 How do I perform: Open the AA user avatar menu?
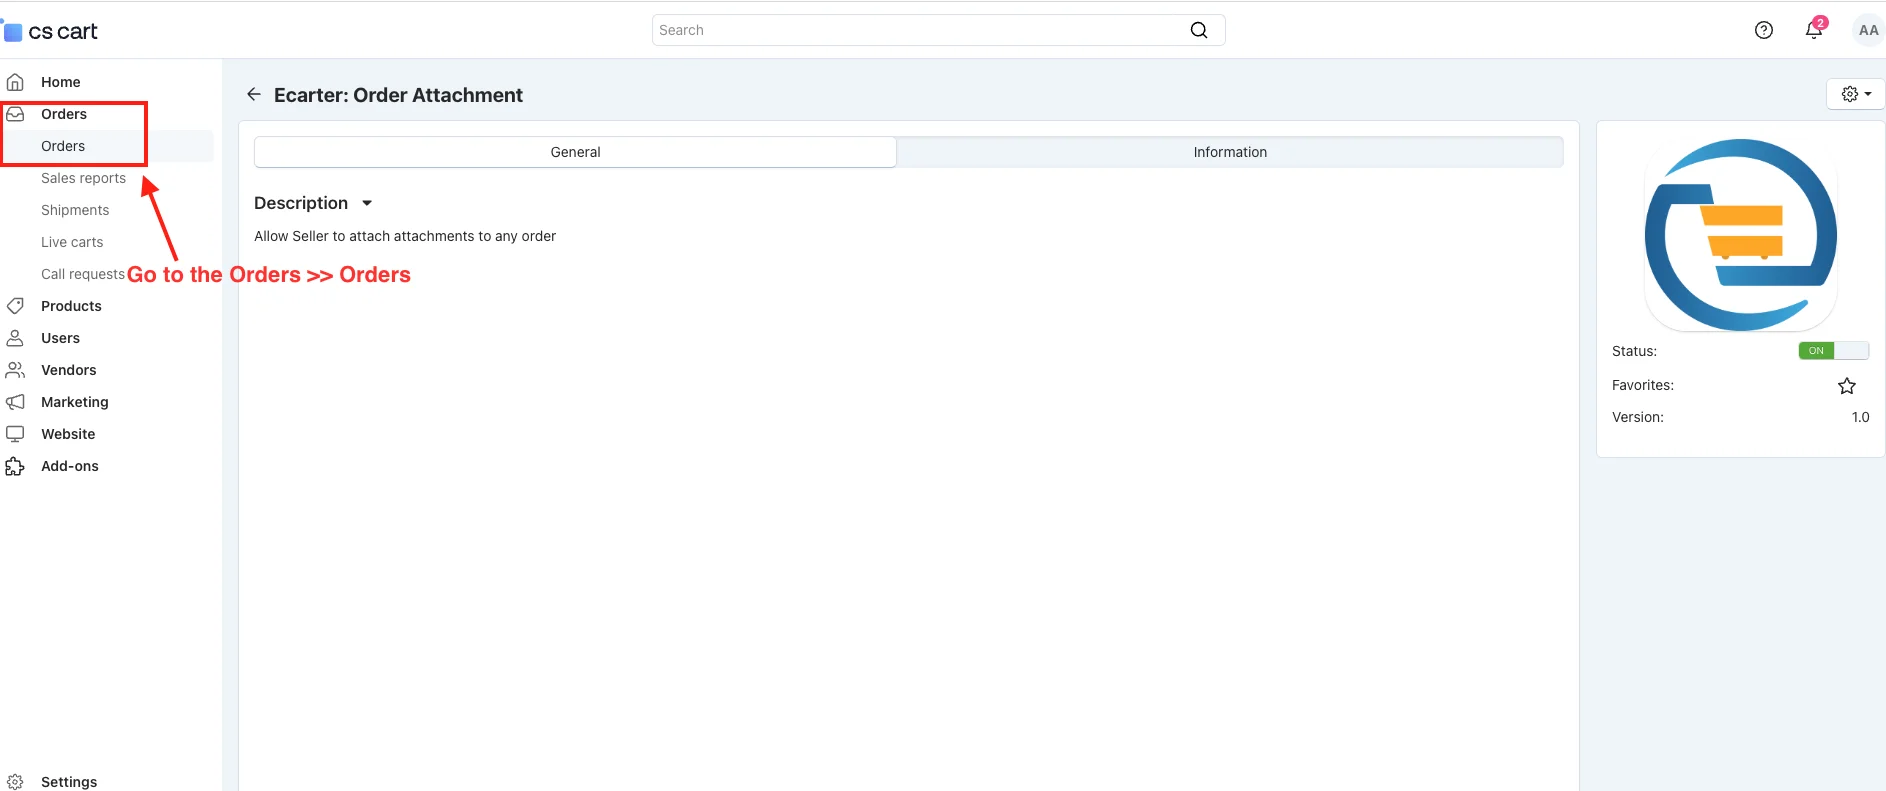pos(1867,30)
